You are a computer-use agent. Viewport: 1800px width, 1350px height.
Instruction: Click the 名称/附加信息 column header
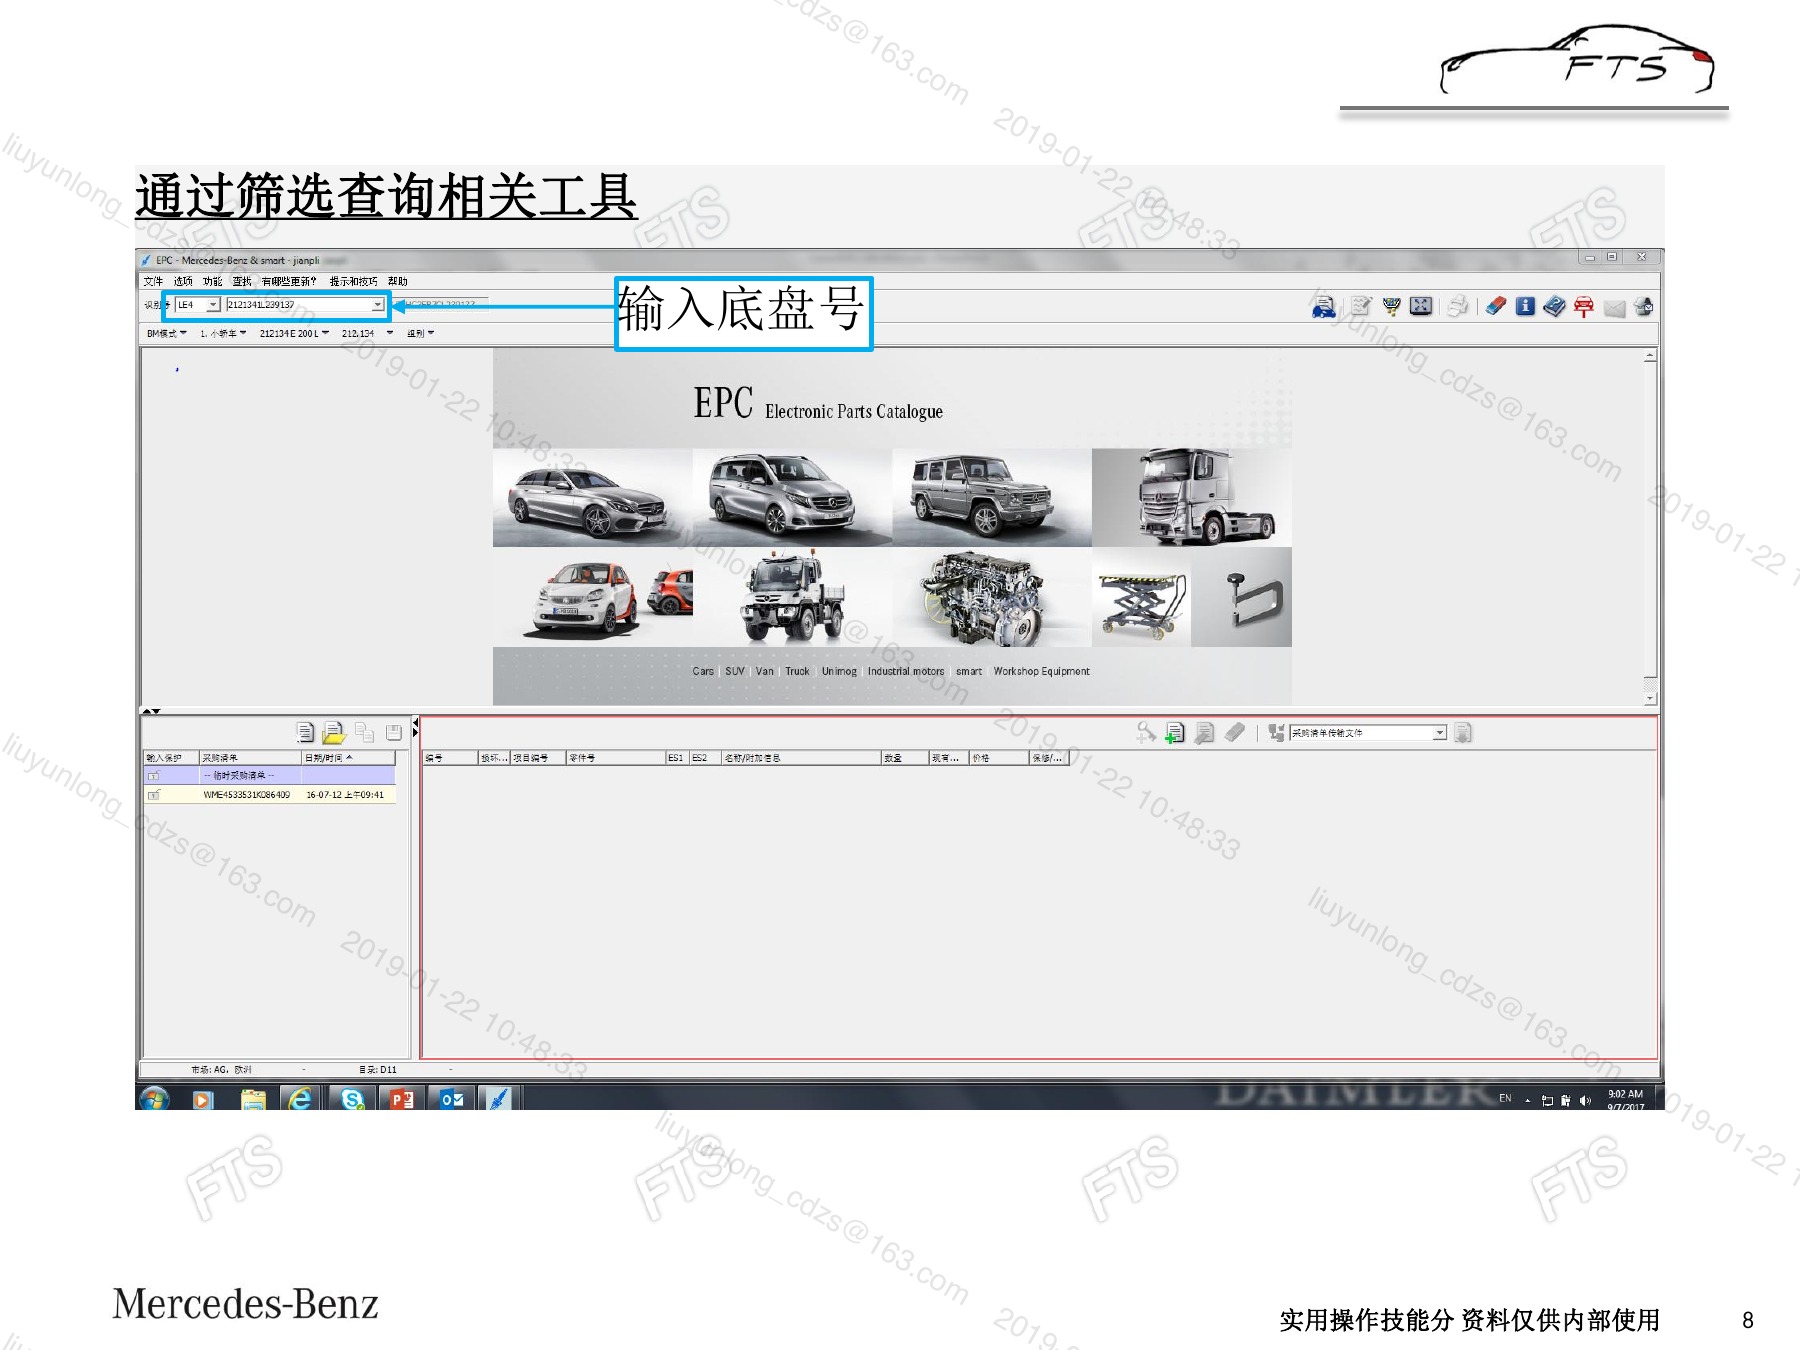[801, 758]
